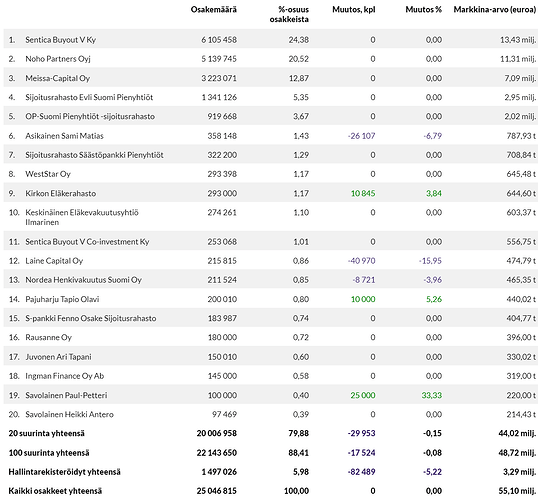Select Laine Capital Oy row
Screen dimensions: 538x500
coord(270,261)
